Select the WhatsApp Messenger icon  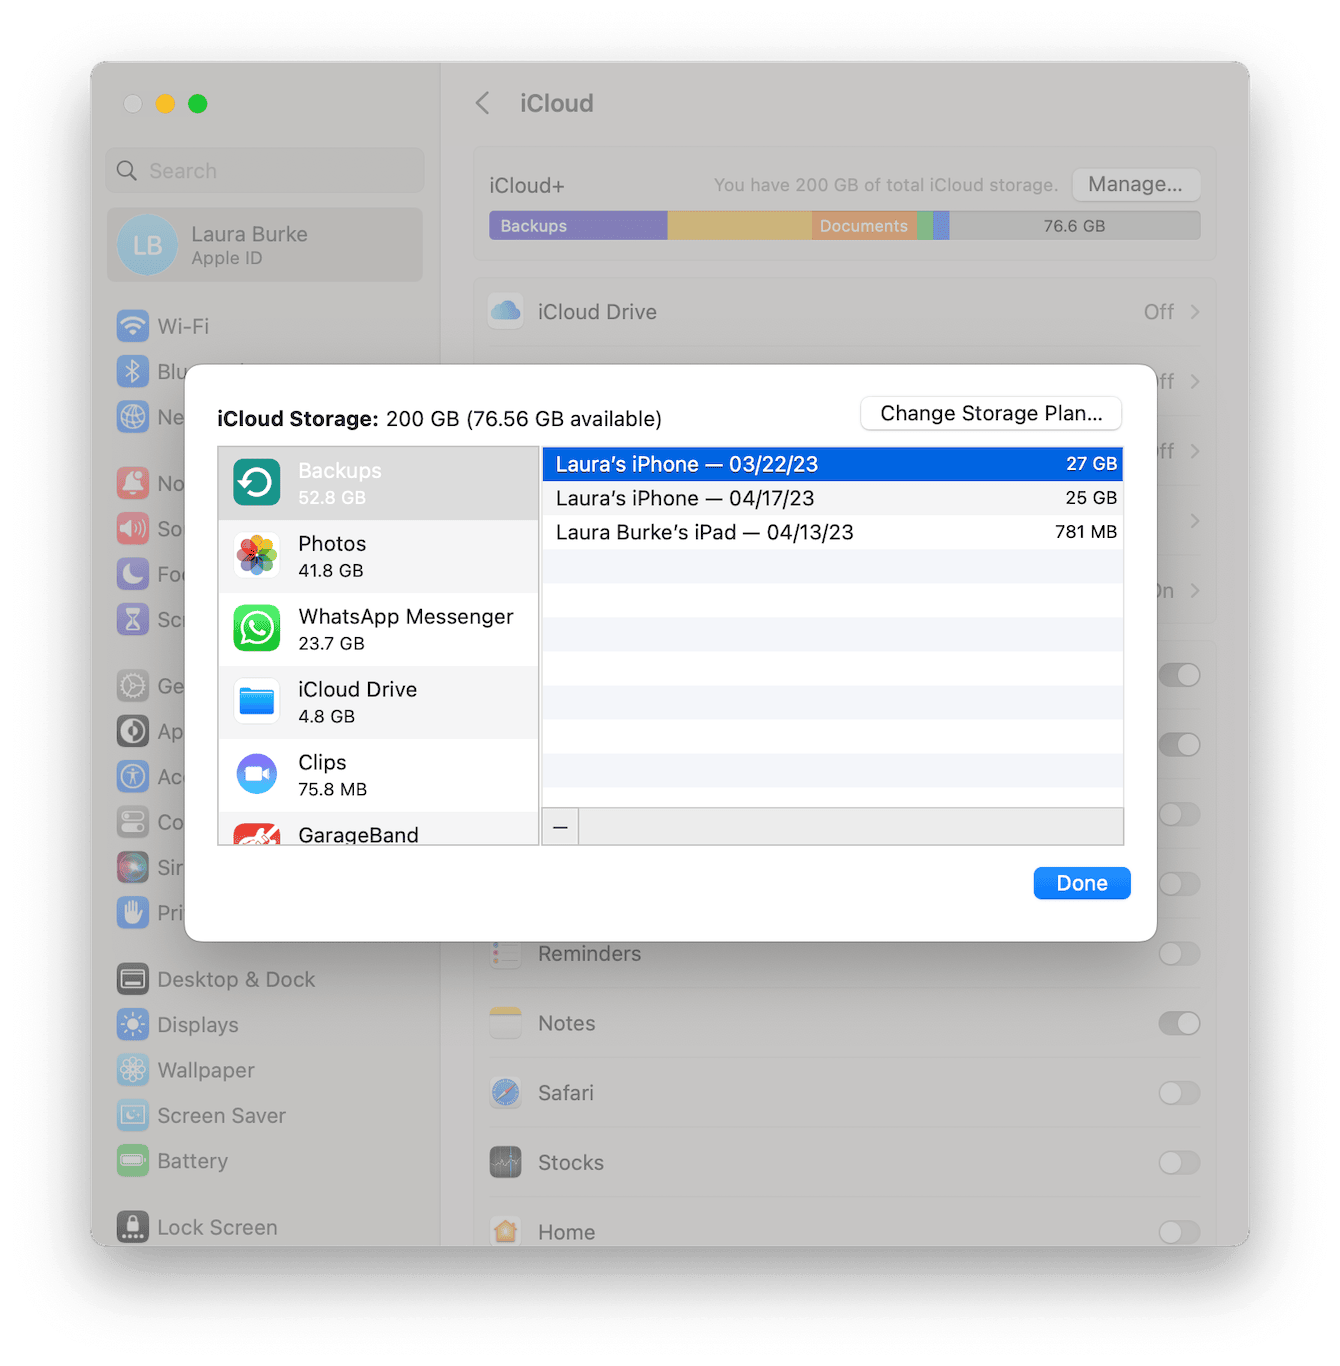click(257, 629)
